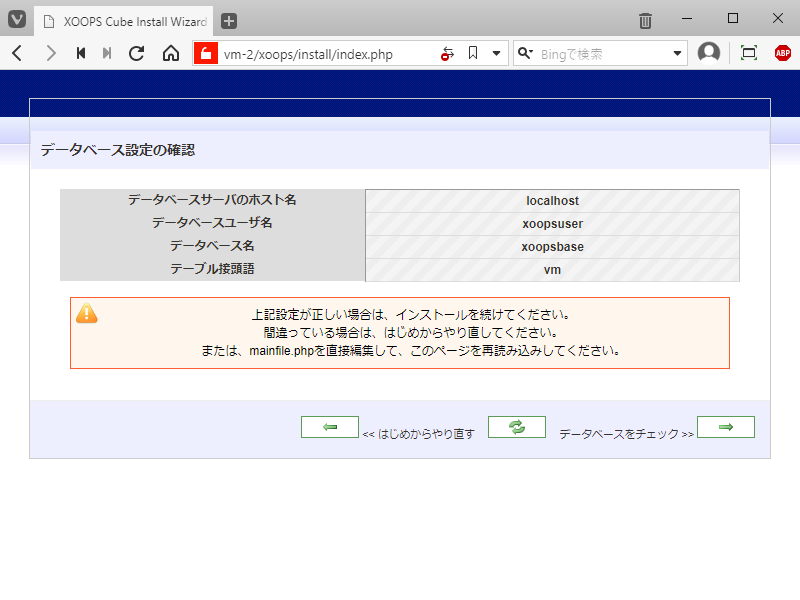Open the user profile avatar
The width and height of the screenshot is (800, 600).
pos(709,53)
